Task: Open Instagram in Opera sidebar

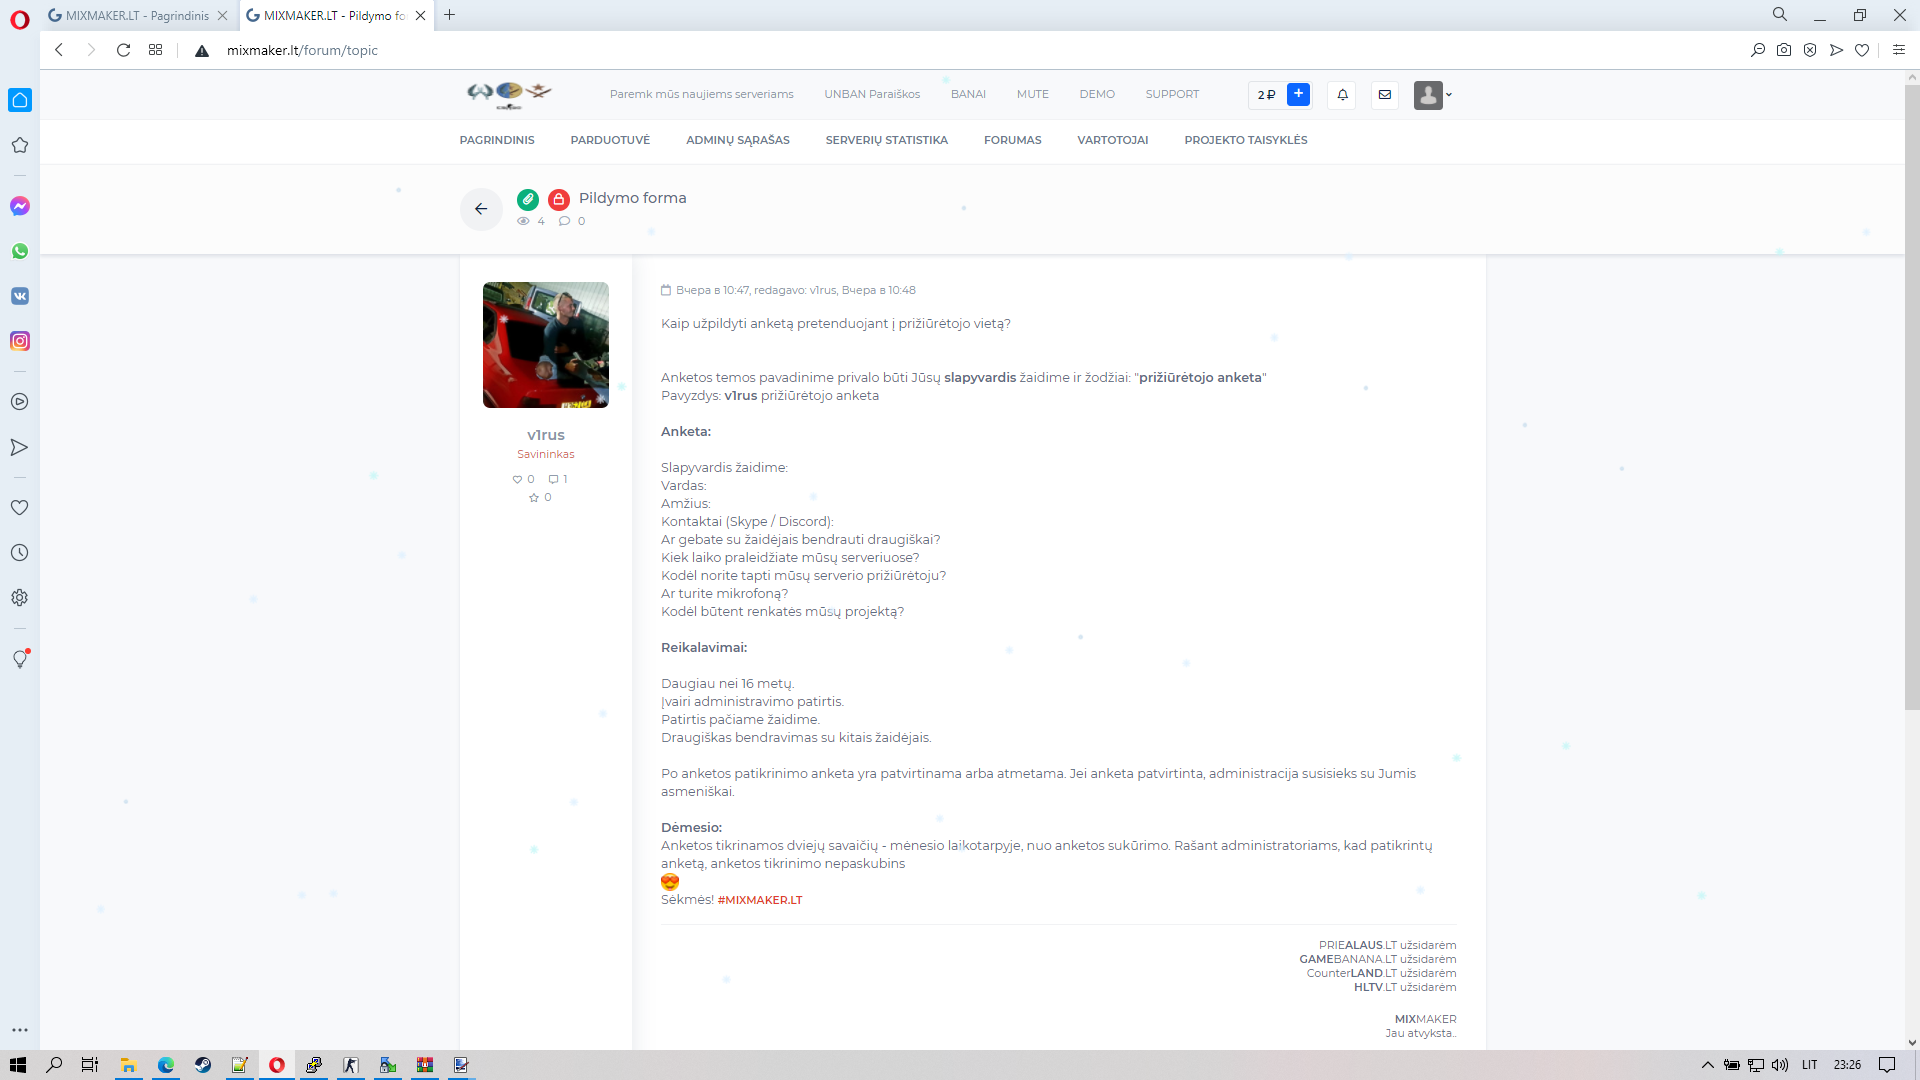Action: click(20, 341)
